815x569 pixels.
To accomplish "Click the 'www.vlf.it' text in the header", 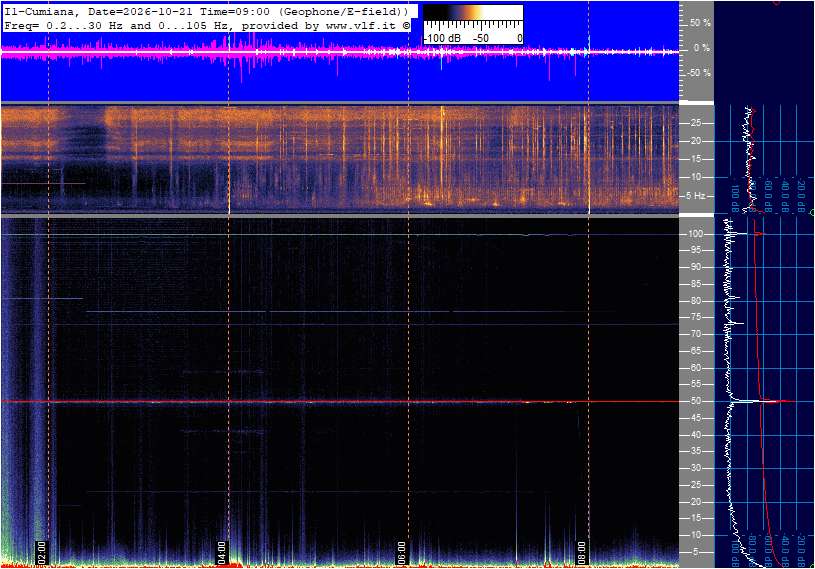I will pyautogui.click(x=361, y=26).
